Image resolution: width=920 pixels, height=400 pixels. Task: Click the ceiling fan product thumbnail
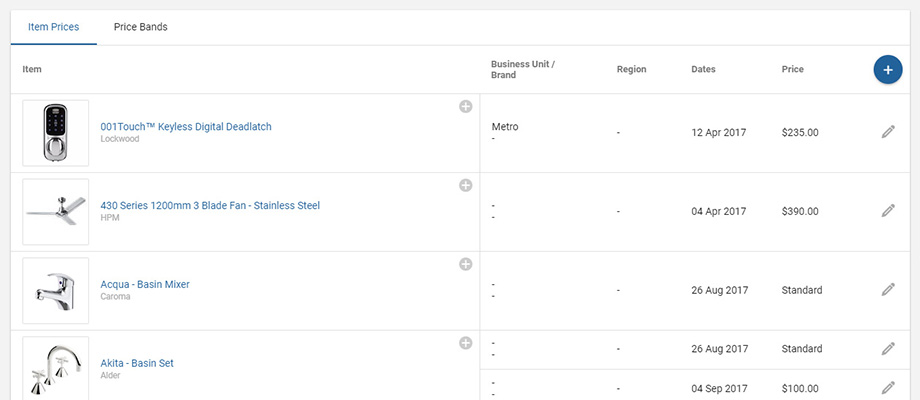(x=56, y=212)
